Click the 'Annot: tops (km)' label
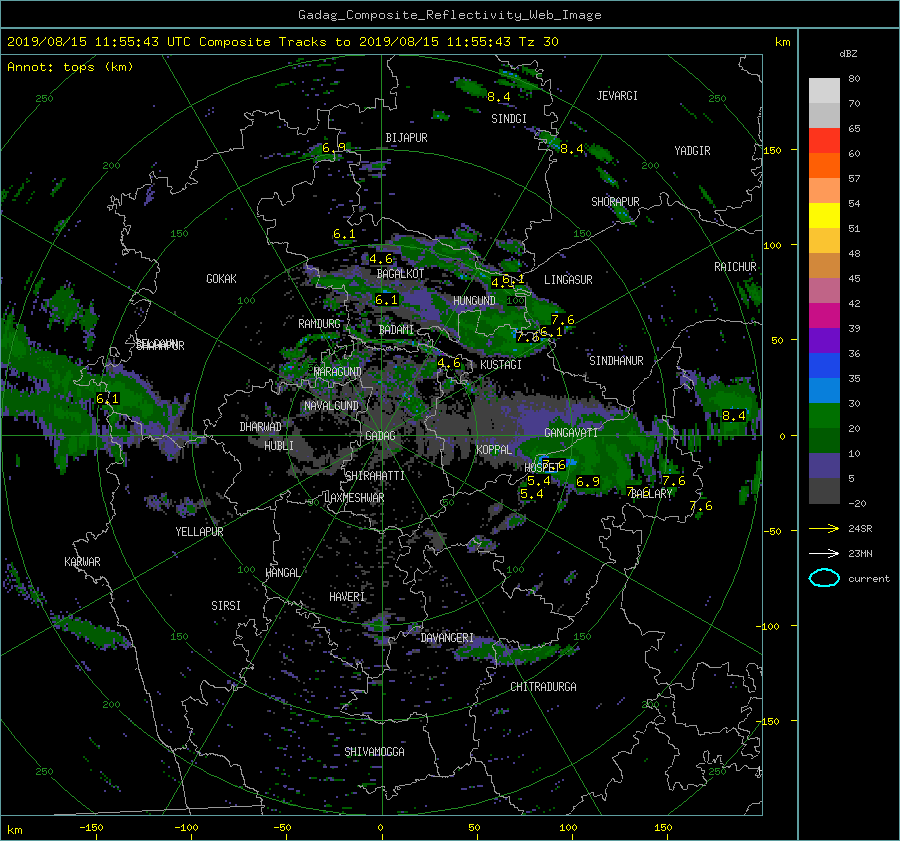 point(70,67)
